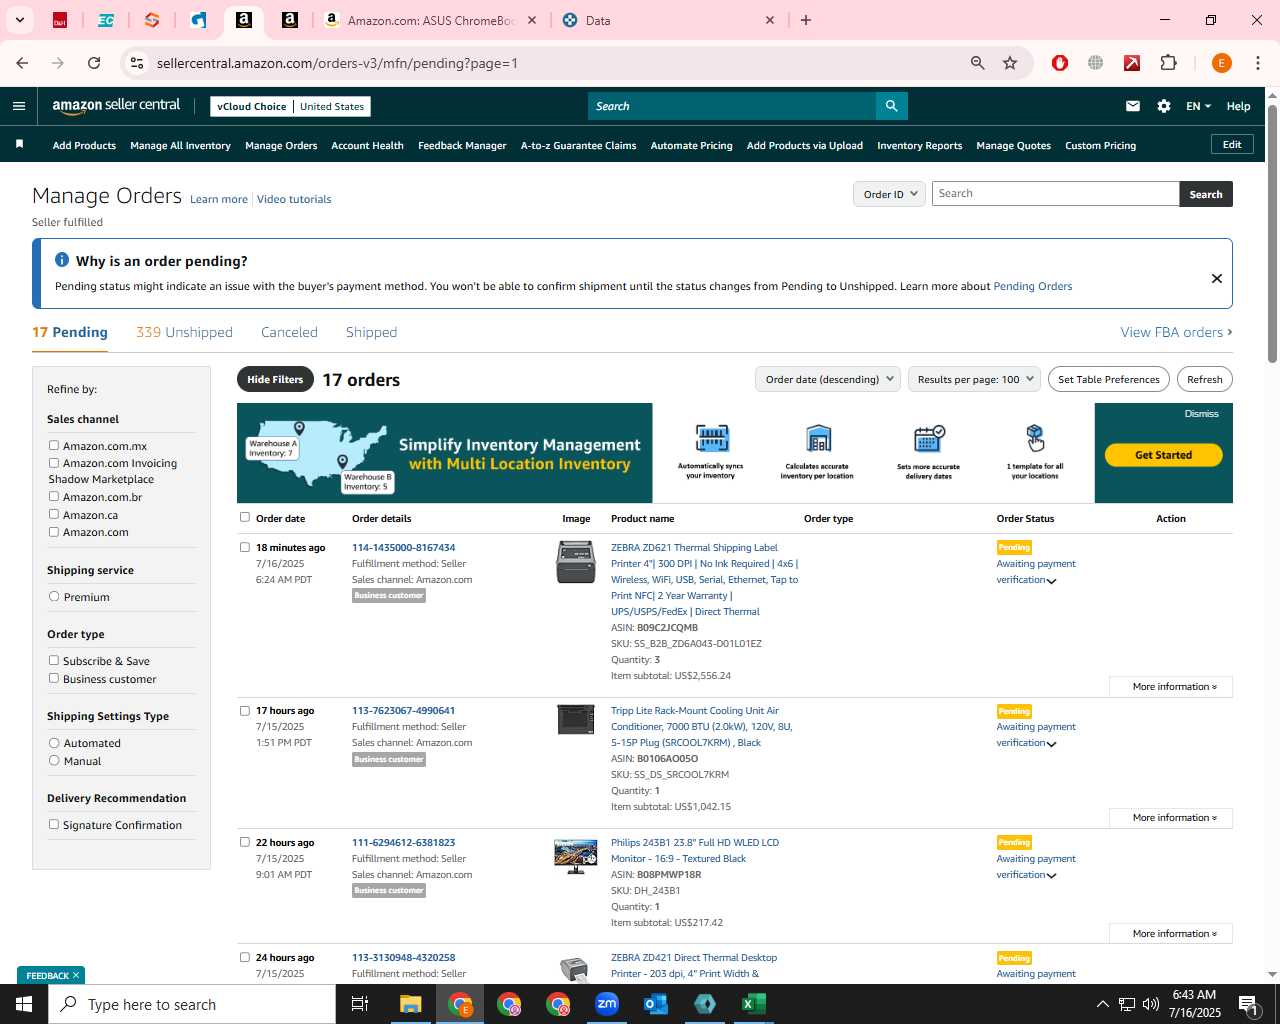Open Feedback Manager in the navbar
Screen dimensions: 1280x1024
click(x=462, y=146)
